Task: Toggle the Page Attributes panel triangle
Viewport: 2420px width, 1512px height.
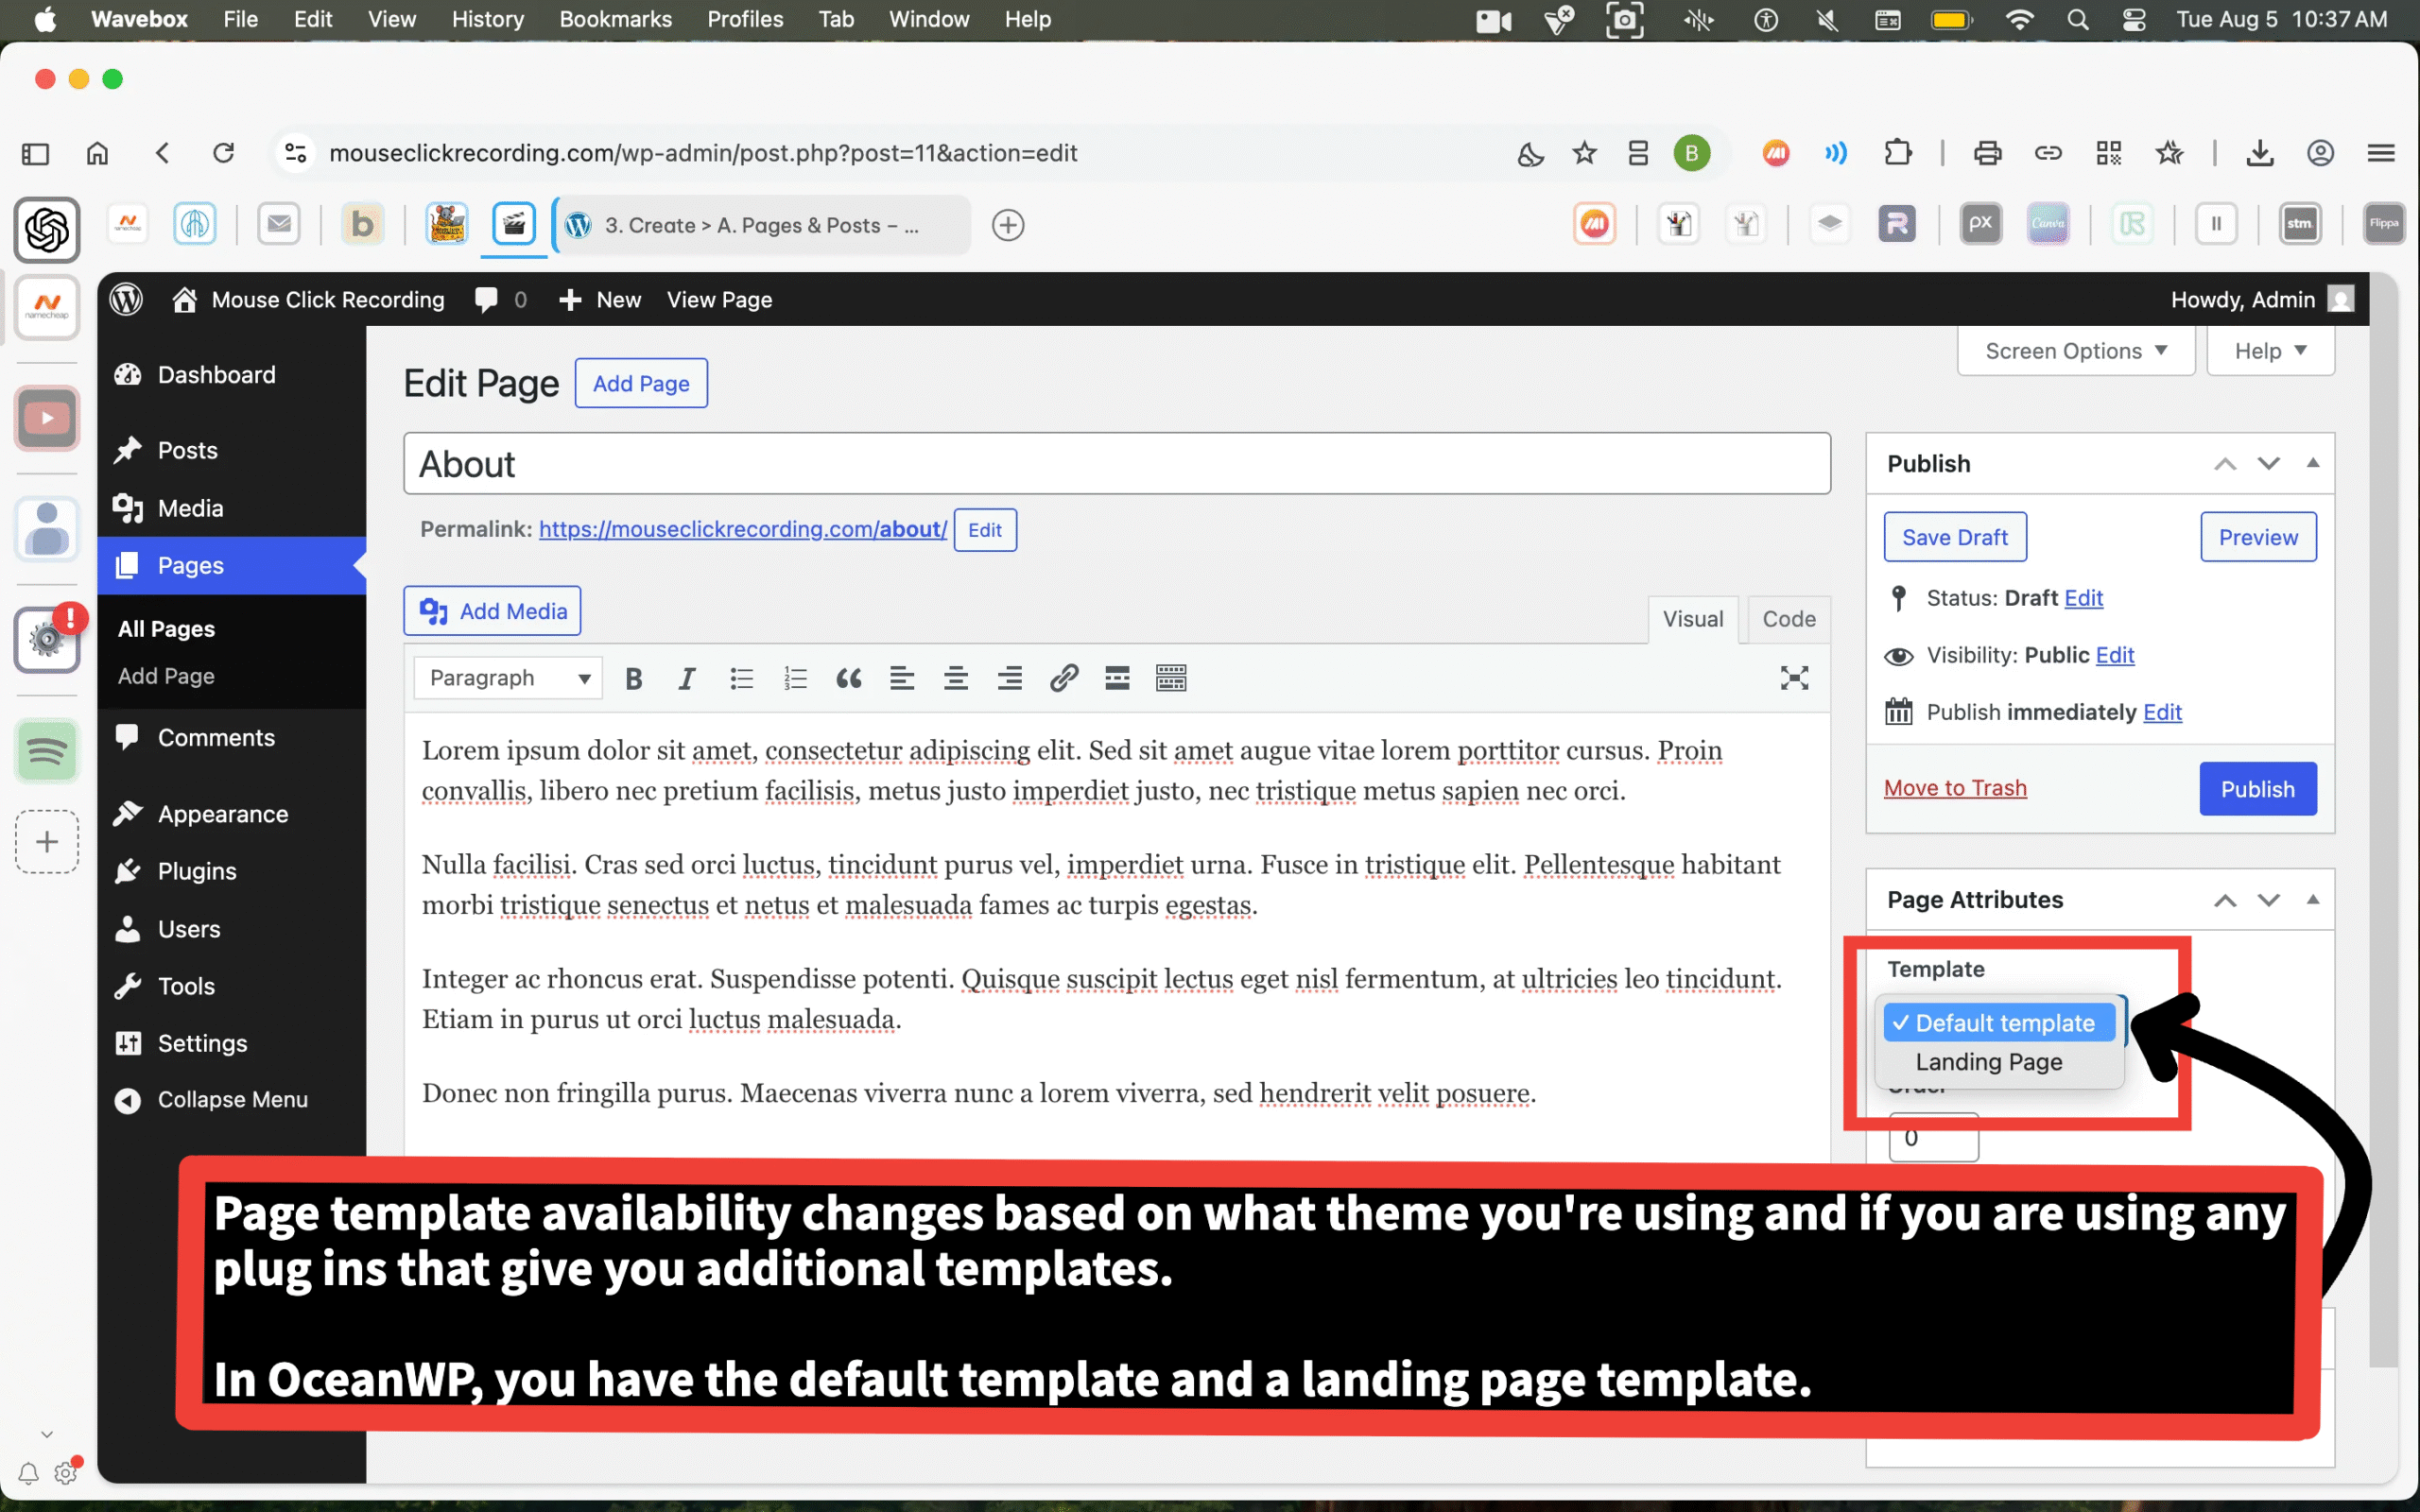Action: click(x=2312, y=900)
